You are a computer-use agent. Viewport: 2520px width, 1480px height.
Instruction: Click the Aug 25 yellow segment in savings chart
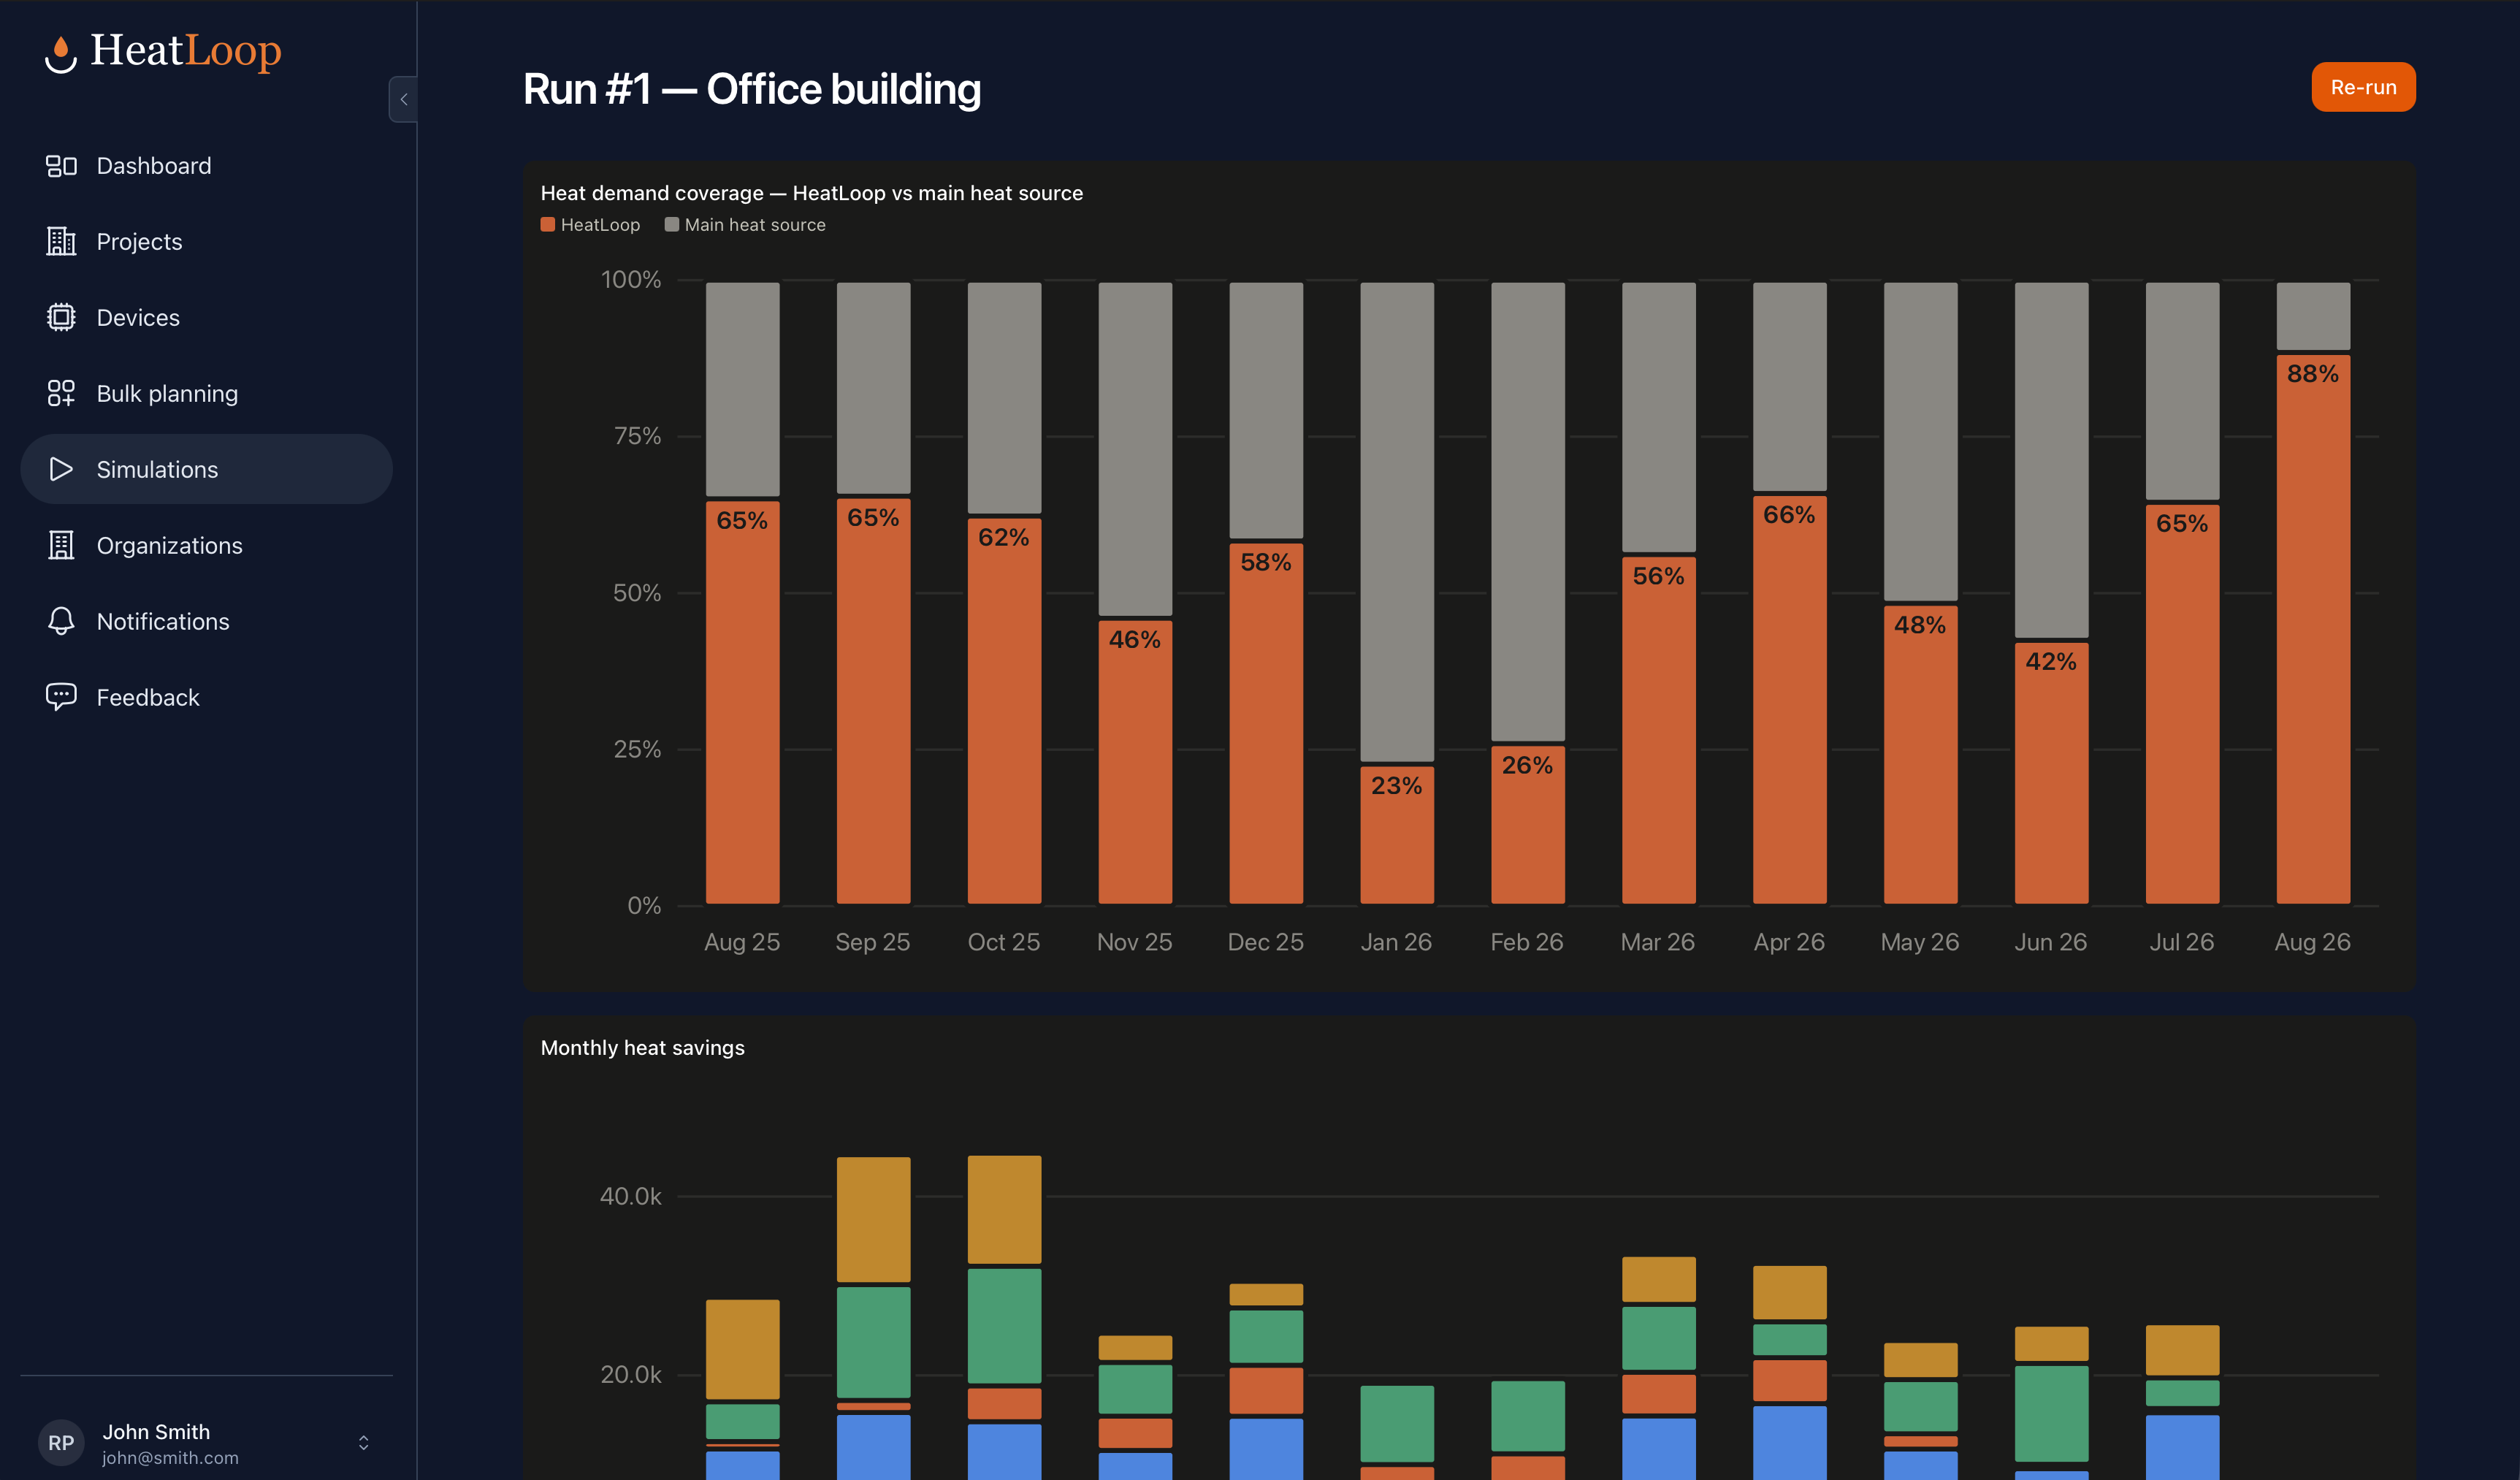pyautogui.click(x=742, y=1349)
